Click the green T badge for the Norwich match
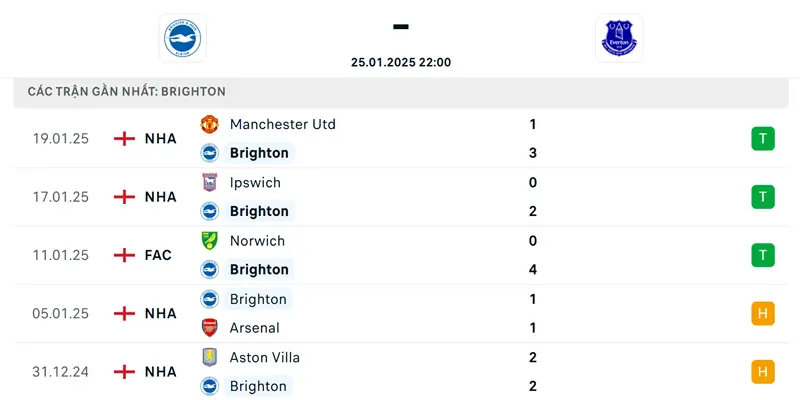The height and width of the screenshot is (400, 800). pos(763,255)
